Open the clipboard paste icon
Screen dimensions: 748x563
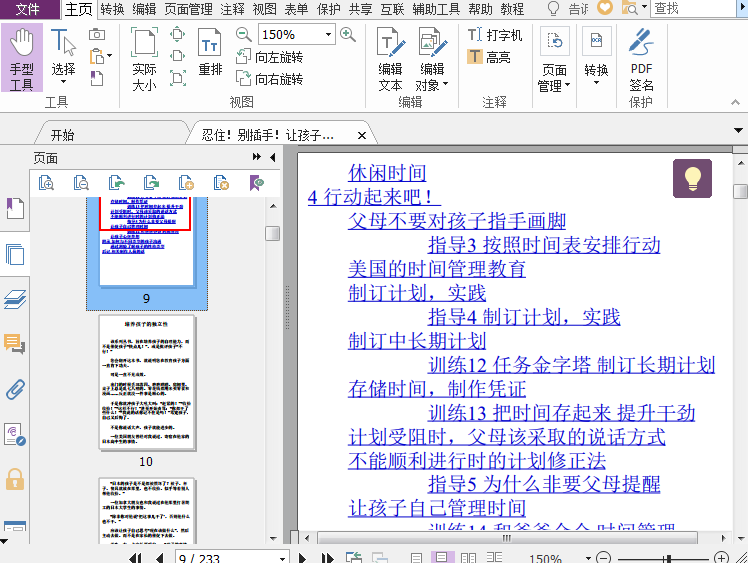pos(97,56)
